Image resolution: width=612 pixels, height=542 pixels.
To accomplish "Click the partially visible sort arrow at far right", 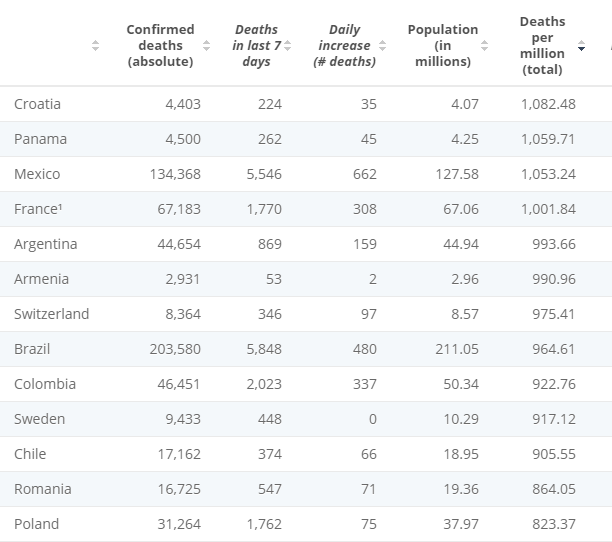I will [609, 47].
